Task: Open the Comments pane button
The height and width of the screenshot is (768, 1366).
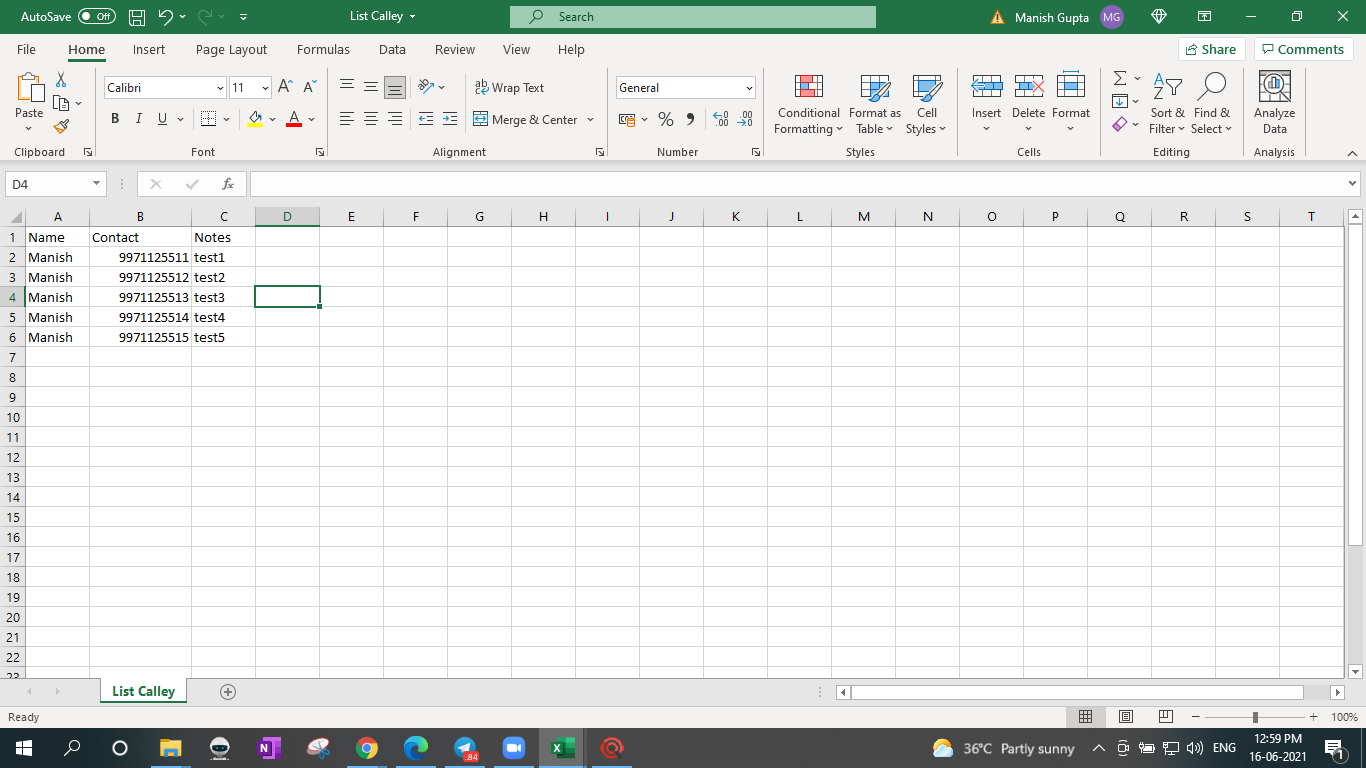Action: 1303,49
